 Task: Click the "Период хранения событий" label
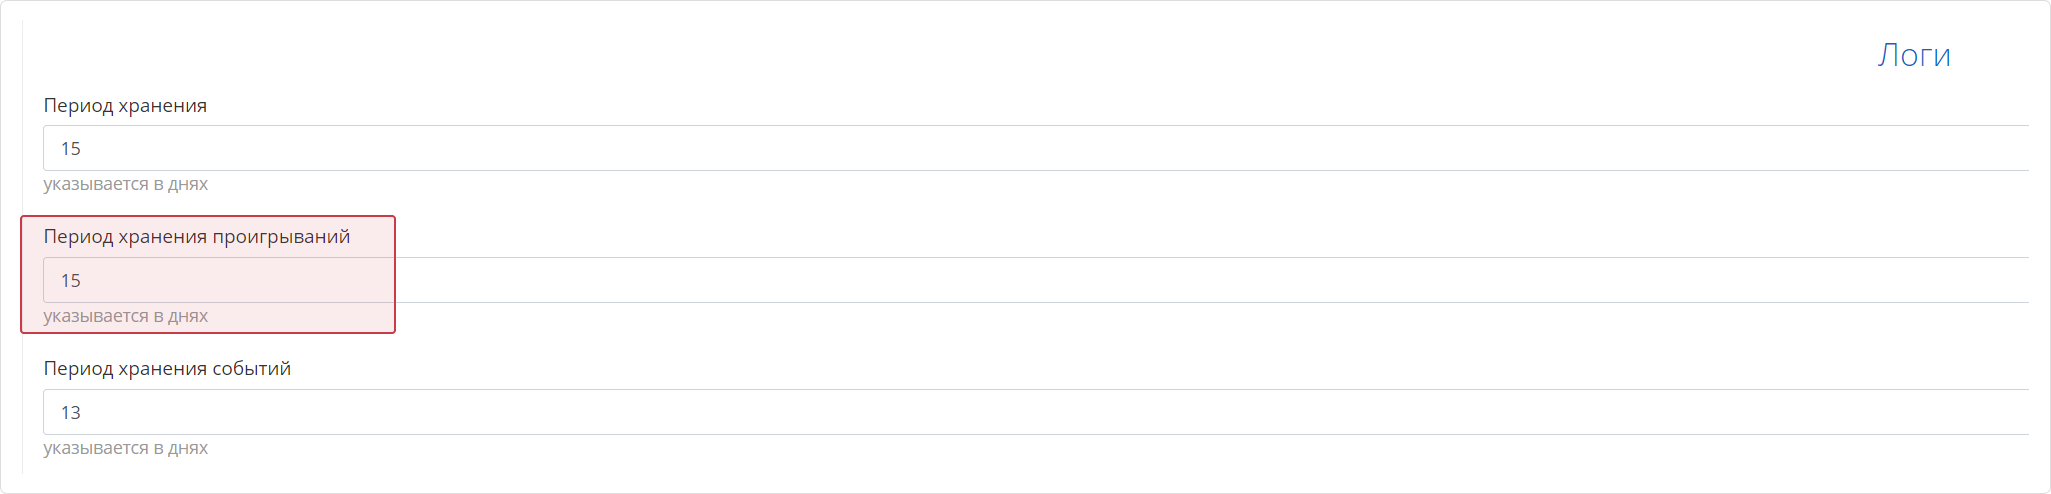pos(167,368)
